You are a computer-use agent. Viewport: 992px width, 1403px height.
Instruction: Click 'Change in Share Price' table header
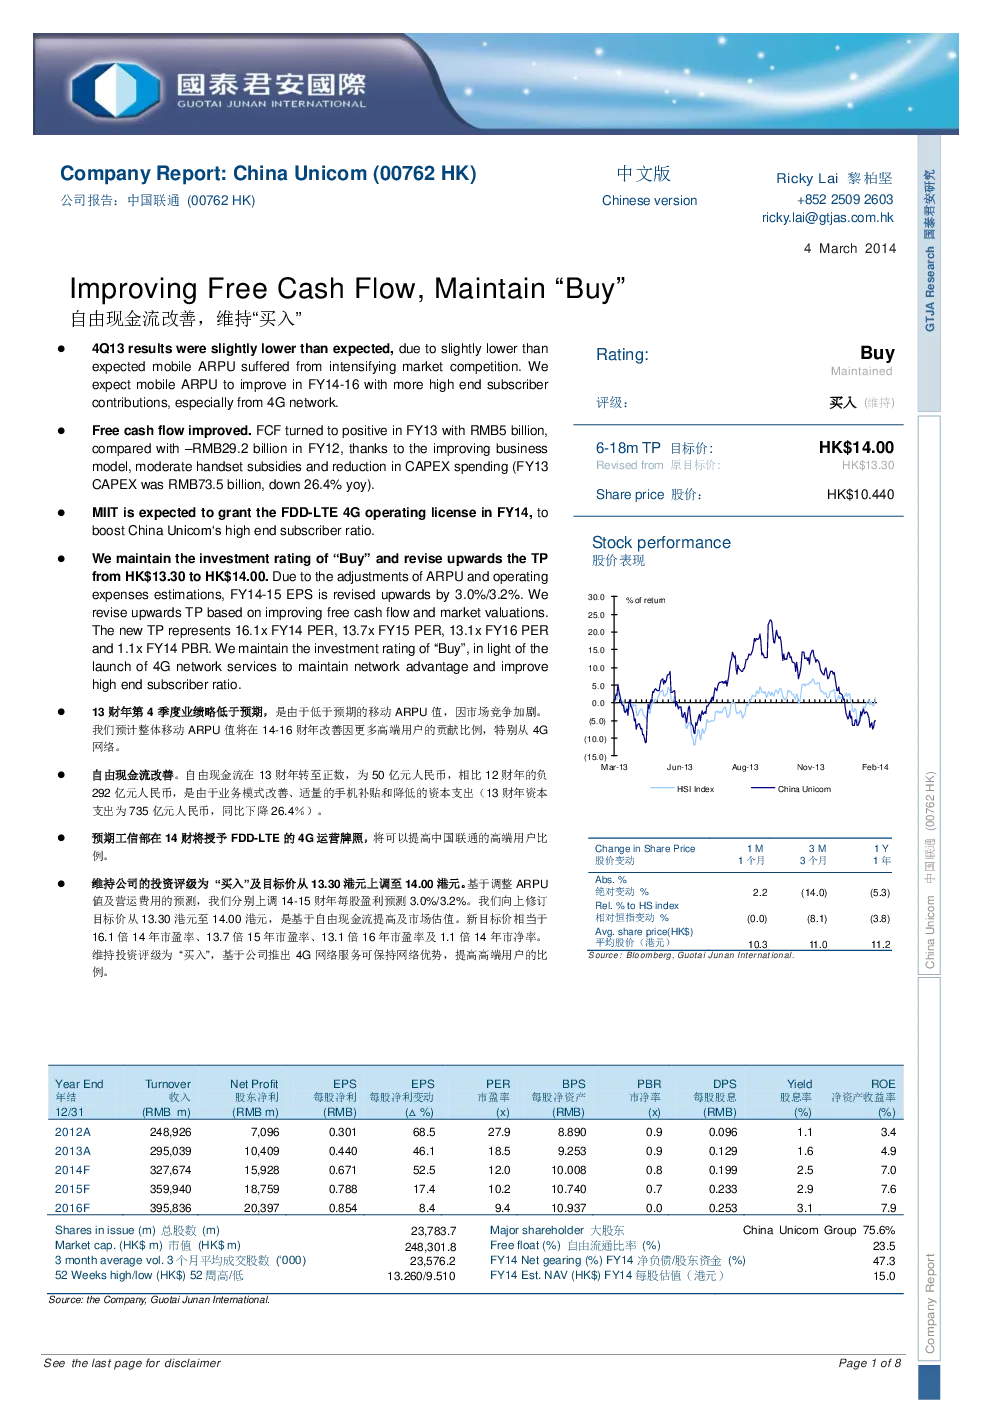click(645, 848)
